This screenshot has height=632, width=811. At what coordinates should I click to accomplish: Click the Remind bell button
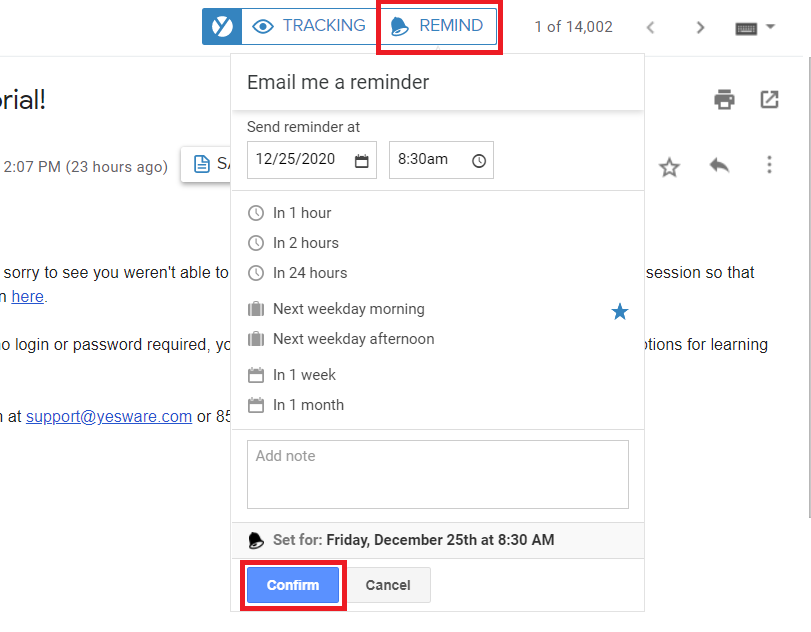pos(438,27)
